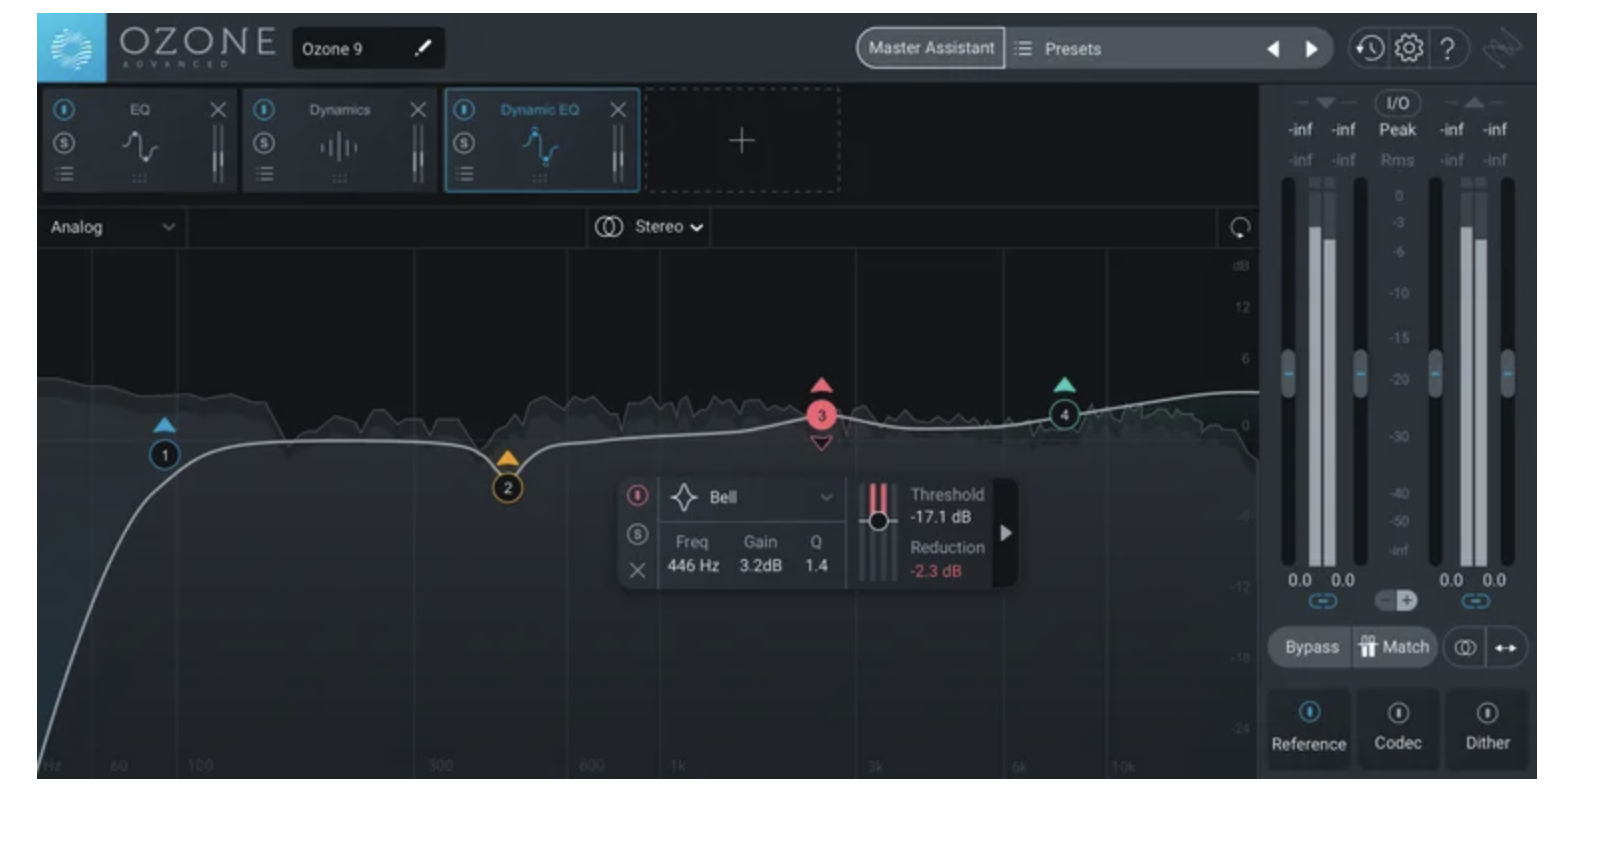Select EQ node 1
This screenshot has height=844, width=1612.
point(164,456)
